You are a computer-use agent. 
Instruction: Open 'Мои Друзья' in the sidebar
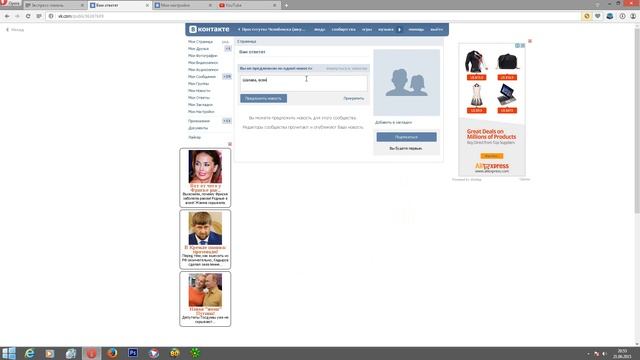(x=198, y=49)
